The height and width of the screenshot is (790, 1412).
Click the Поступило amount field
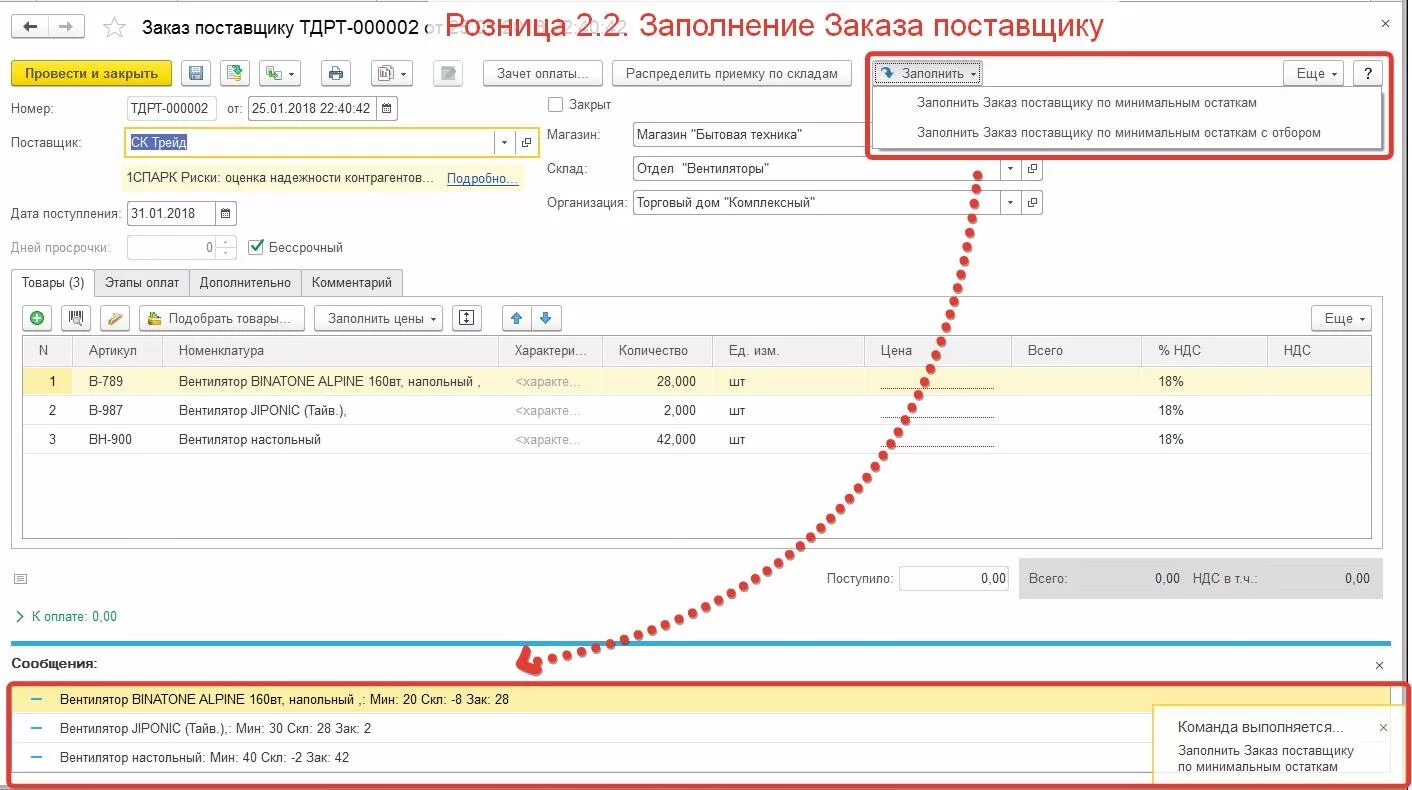954,578
